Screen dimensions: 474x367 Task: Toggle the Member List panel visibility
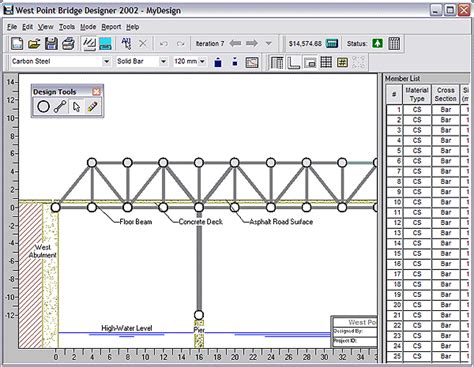point(277,62)
